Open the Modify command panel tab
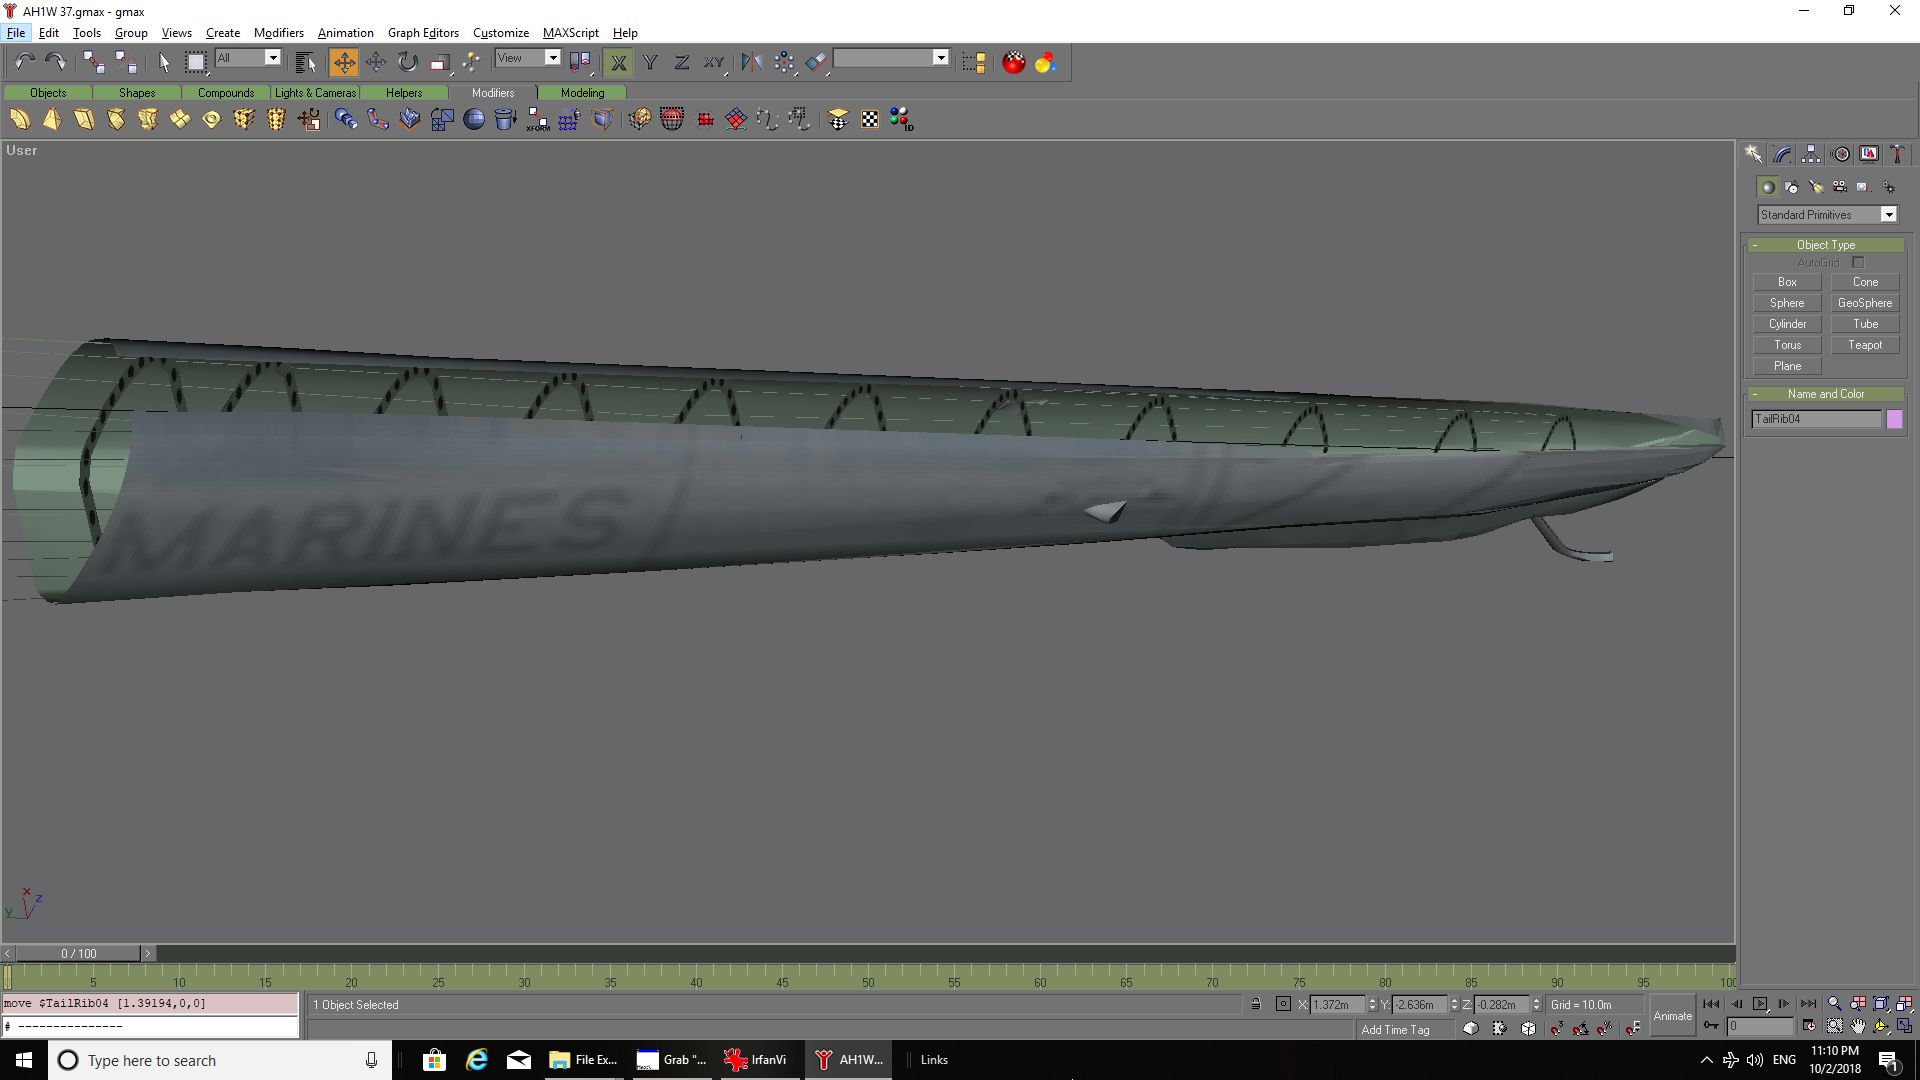The height and width of the screenshot is (1080, 1920). pos(1782,154)
